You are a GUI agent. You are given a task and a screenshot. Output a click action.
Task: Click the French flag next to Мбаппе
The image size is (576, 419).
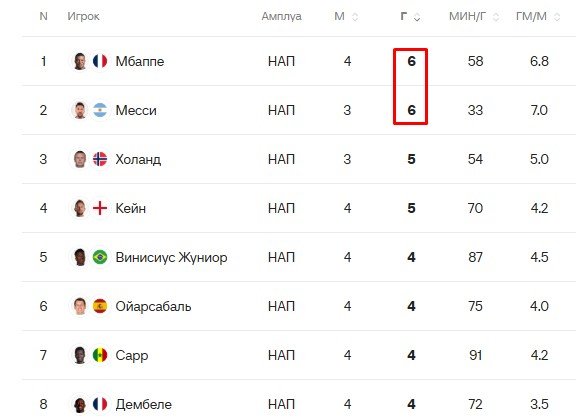tap(100, 61)
